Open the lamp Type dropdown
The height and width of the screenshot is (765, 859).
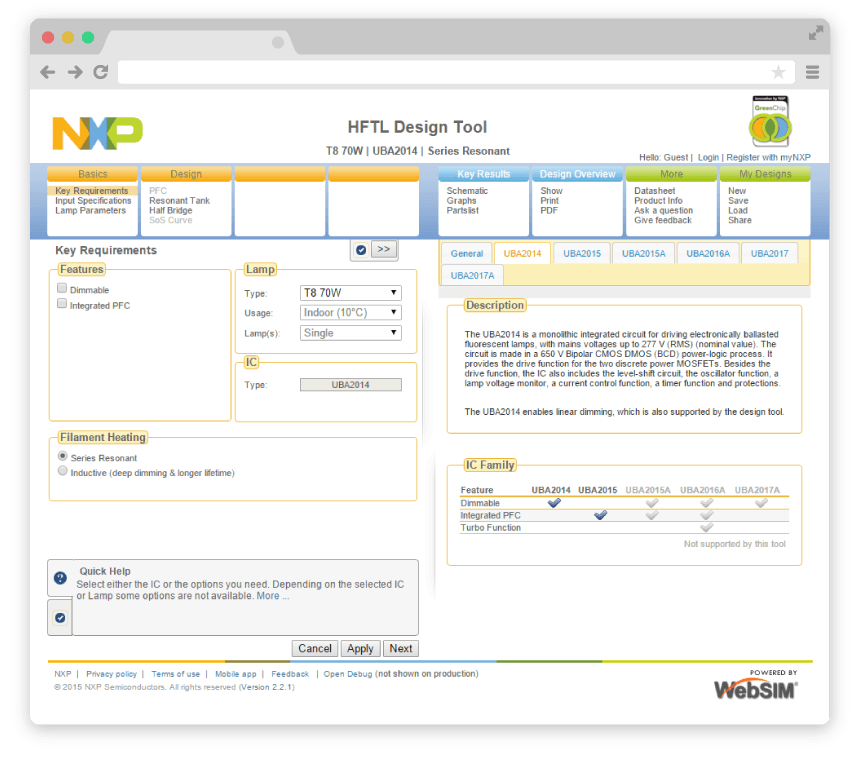coord(351,293)
